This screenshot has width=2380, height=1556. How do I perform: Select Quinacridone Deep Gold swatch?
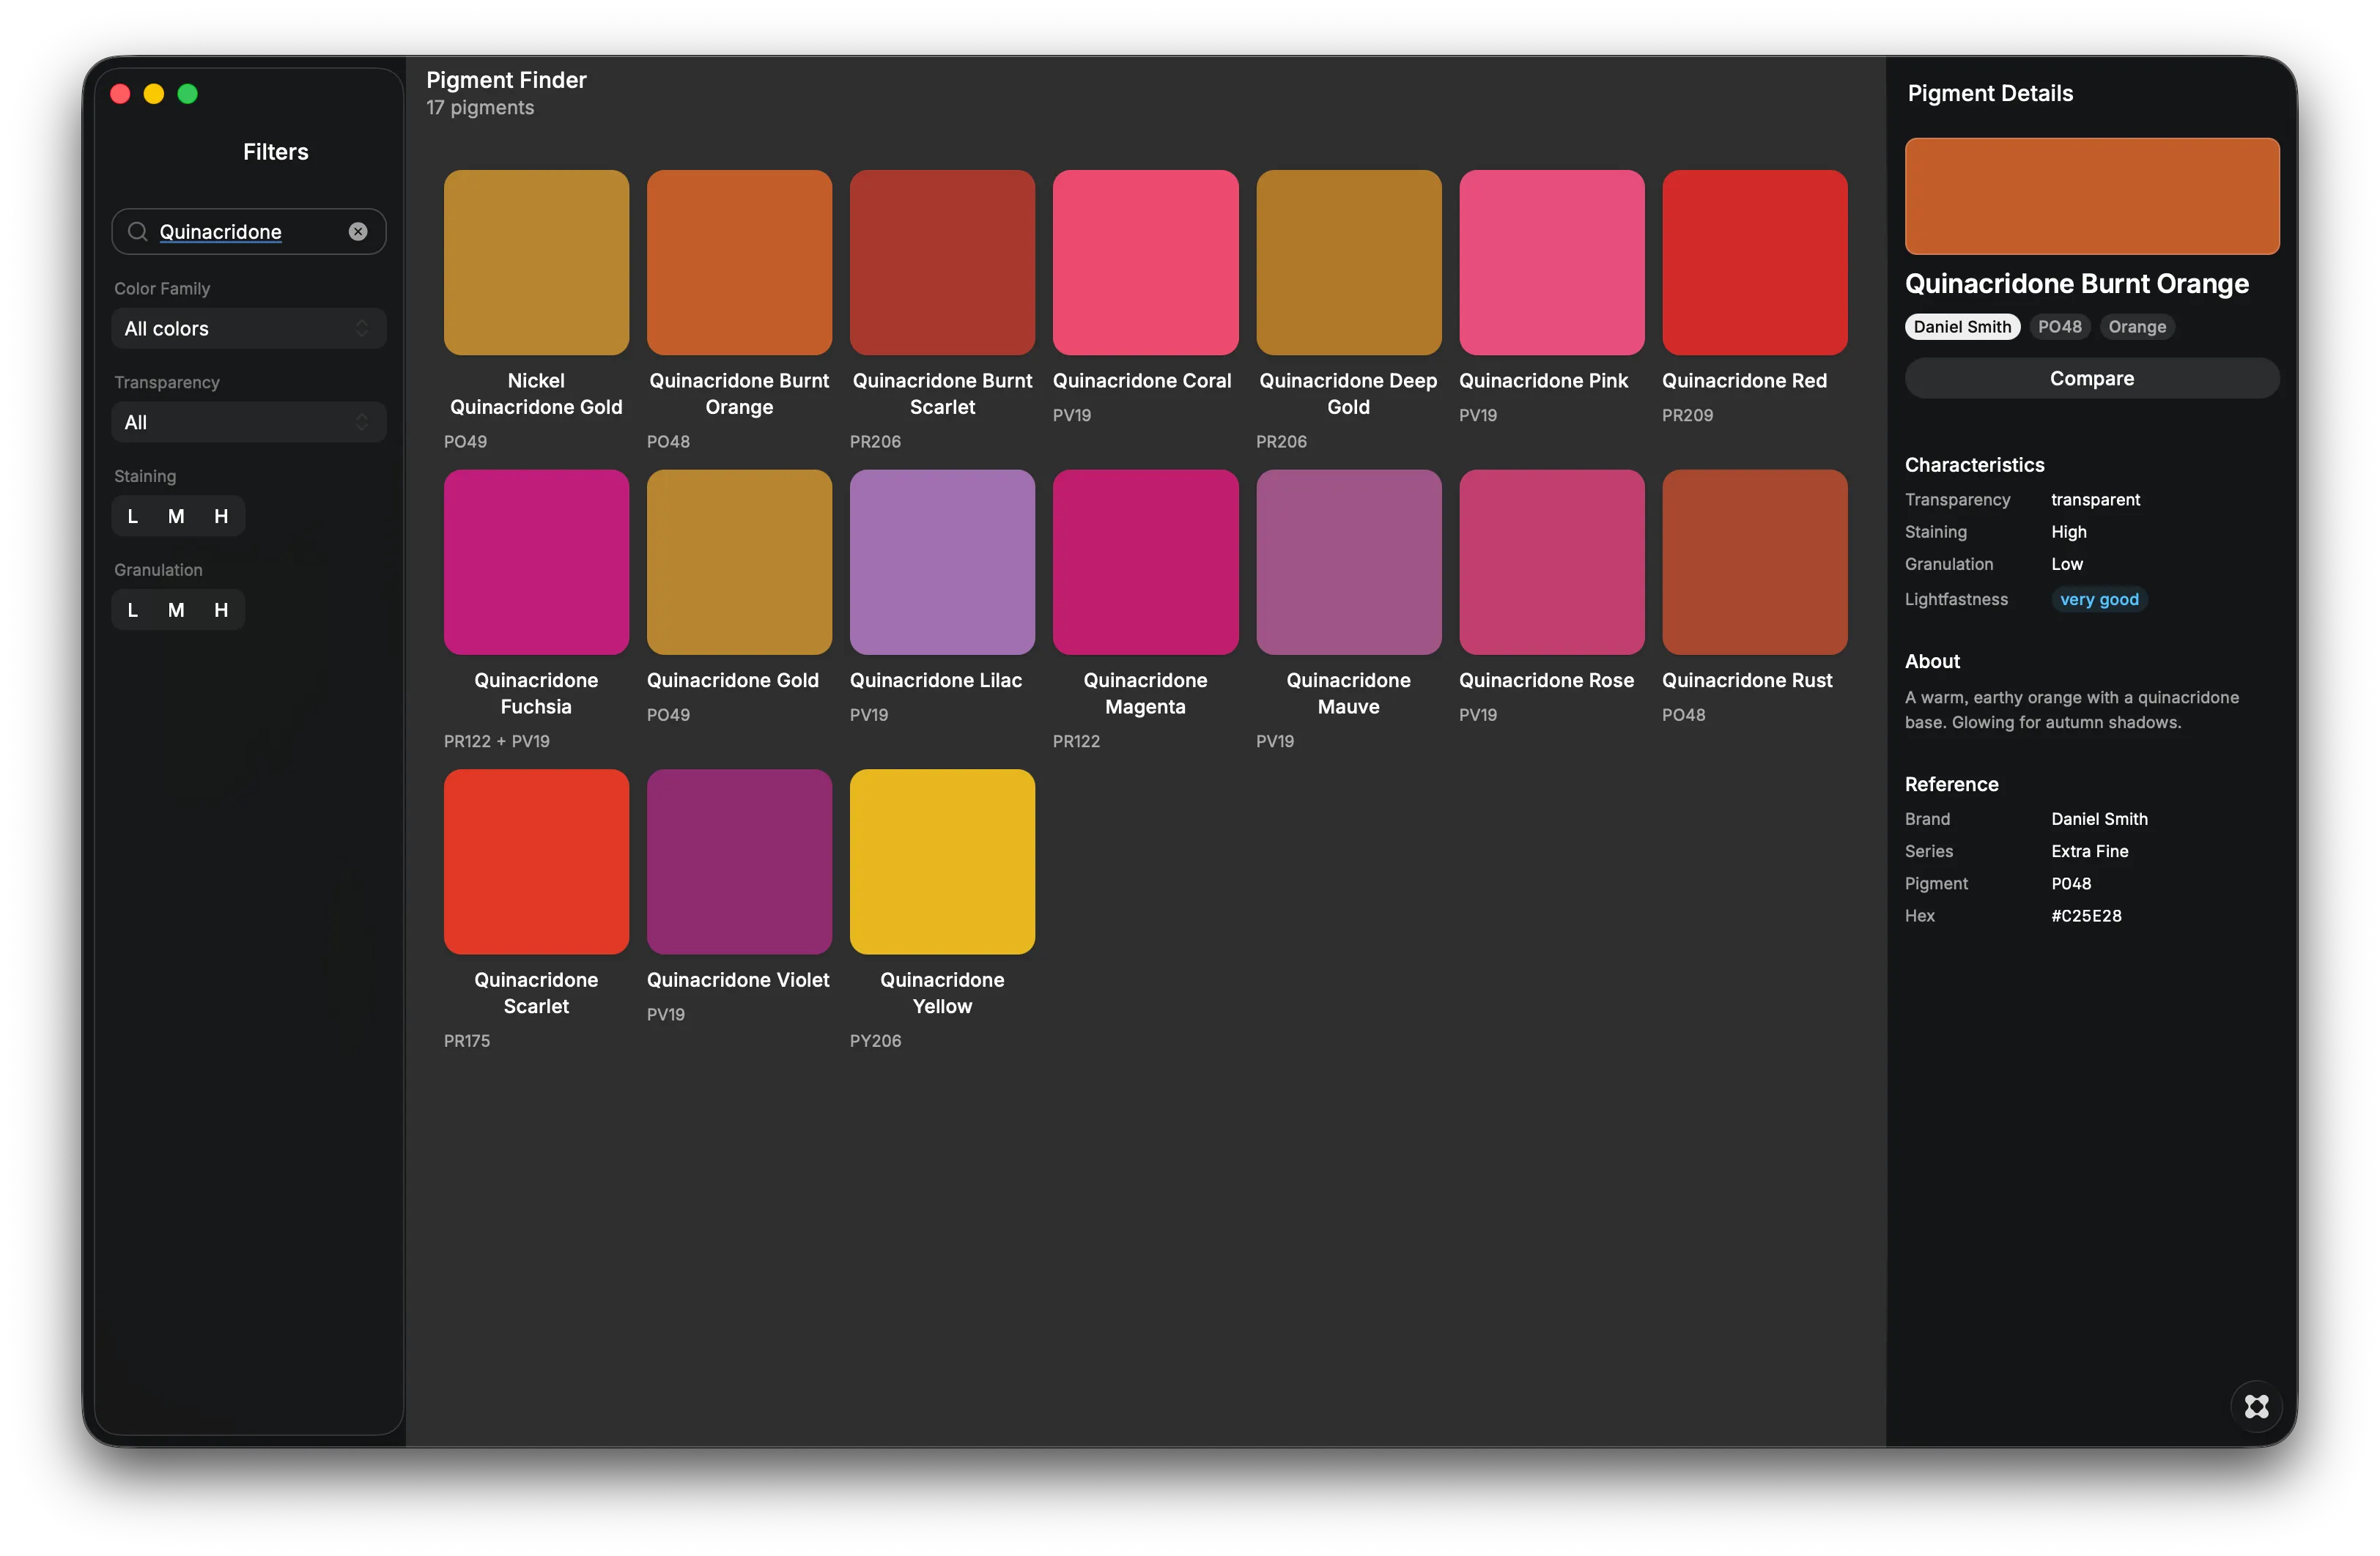(1348, 262)
